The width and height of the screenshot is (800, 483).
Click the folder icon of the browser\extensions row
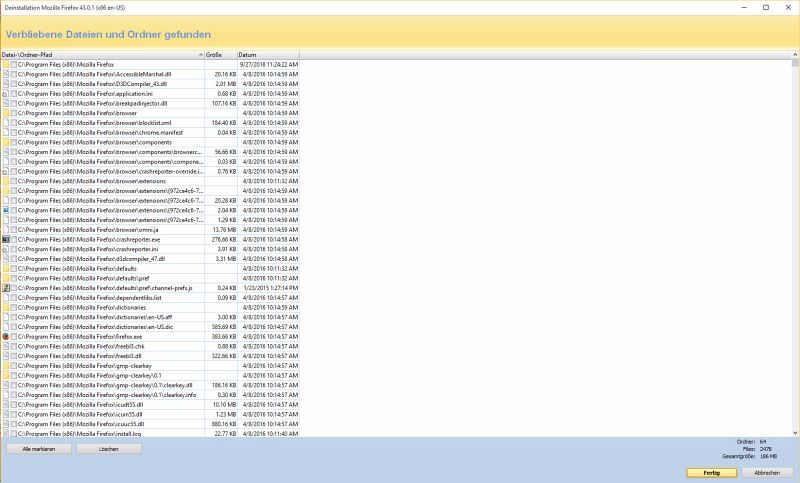coord(6,181)
